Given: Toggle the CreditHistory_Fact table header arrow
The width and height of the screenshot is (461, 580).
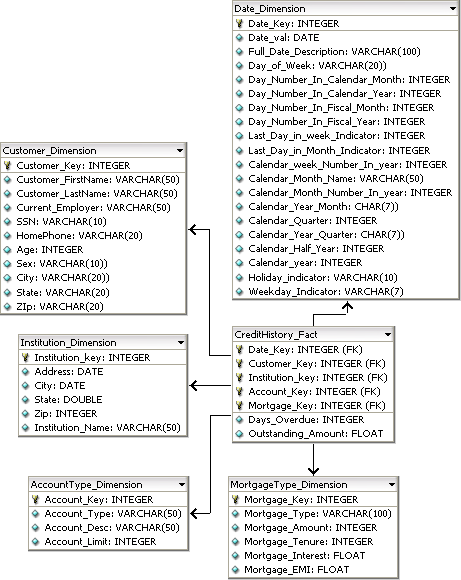Looking at the screenshot, I should click(x=388, y=334).
